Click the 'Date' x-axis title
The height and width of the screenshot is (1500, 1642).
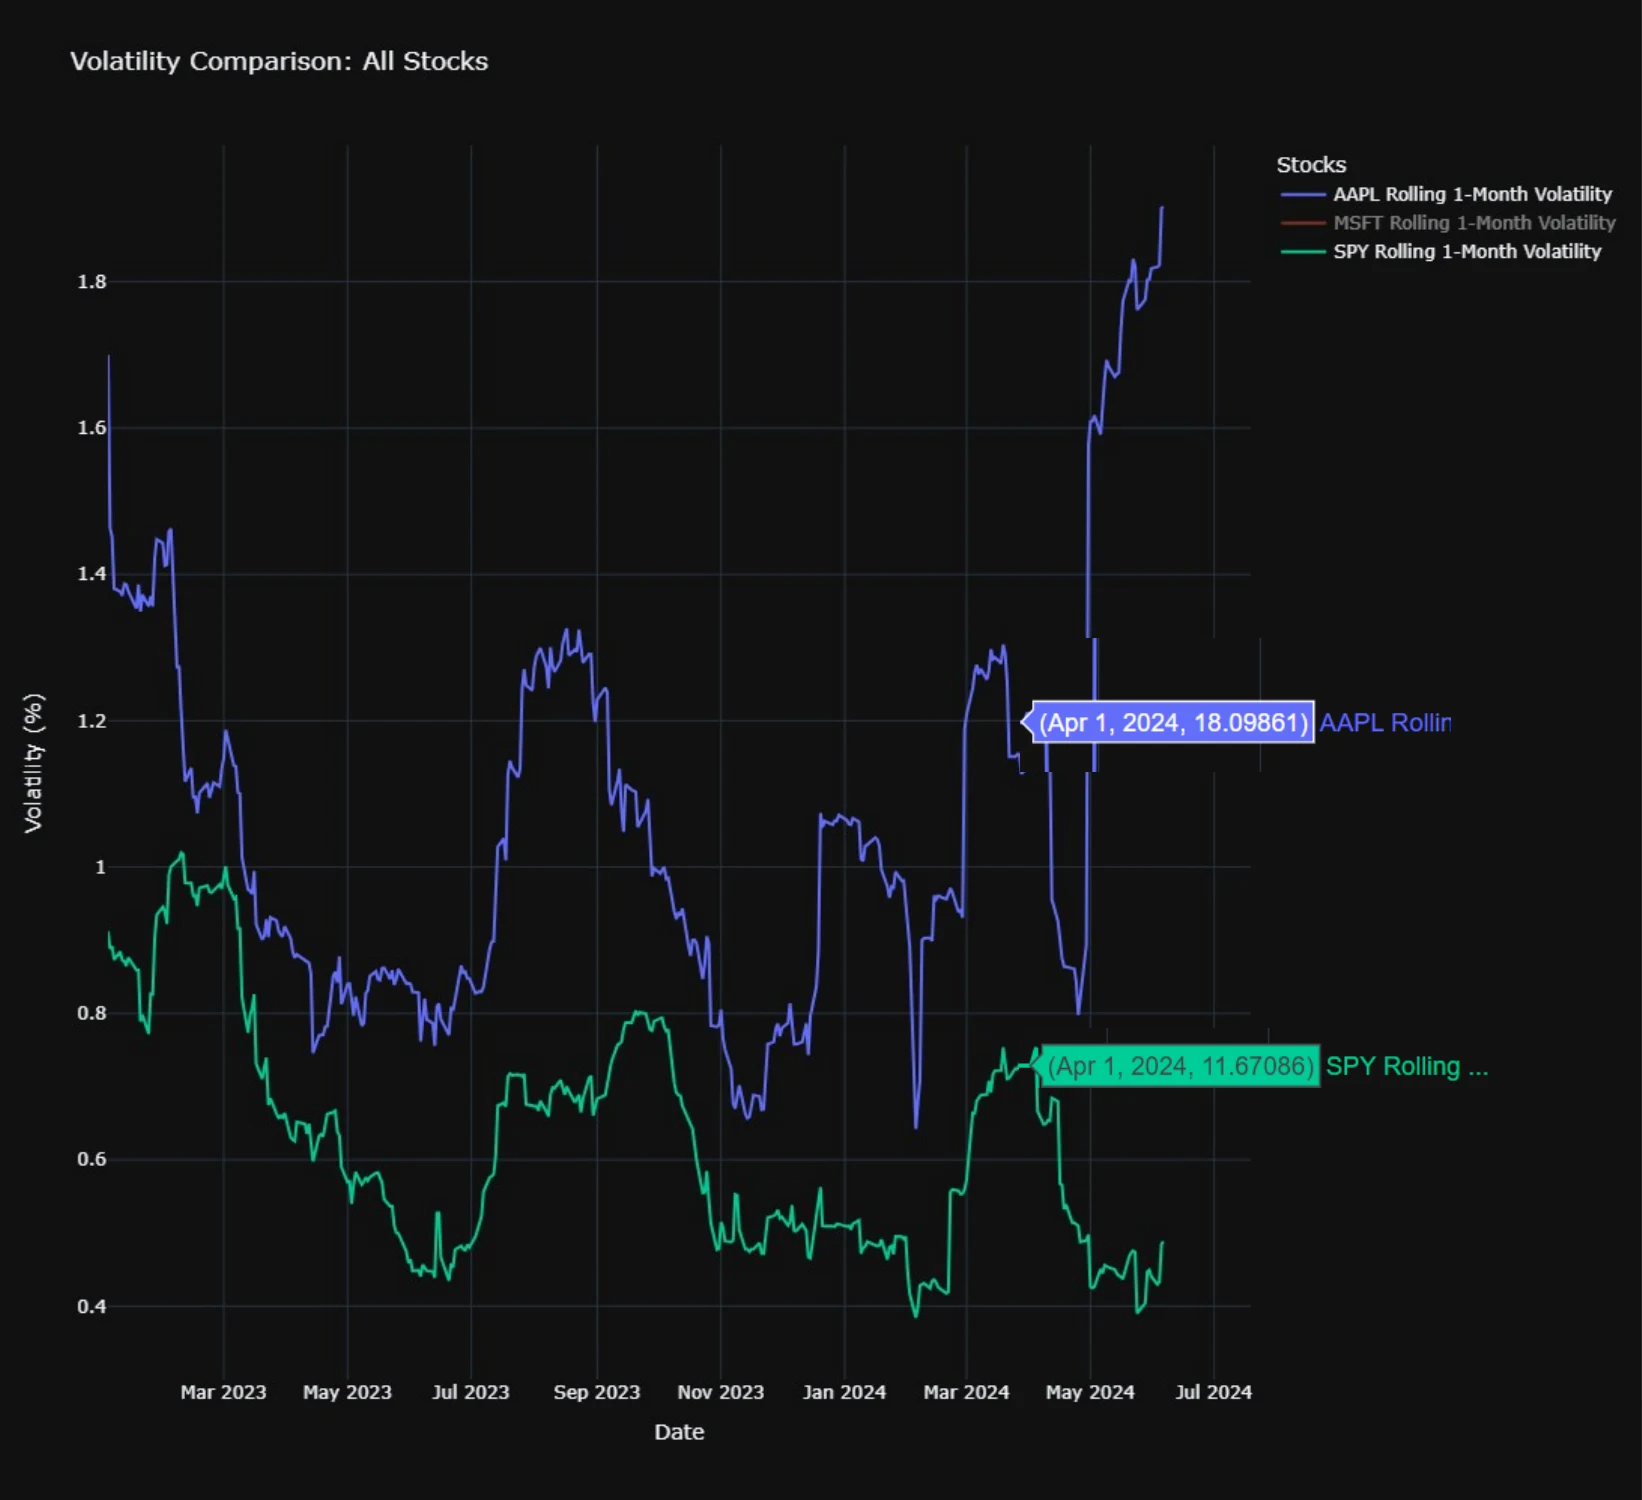(x=679, y=1432)
